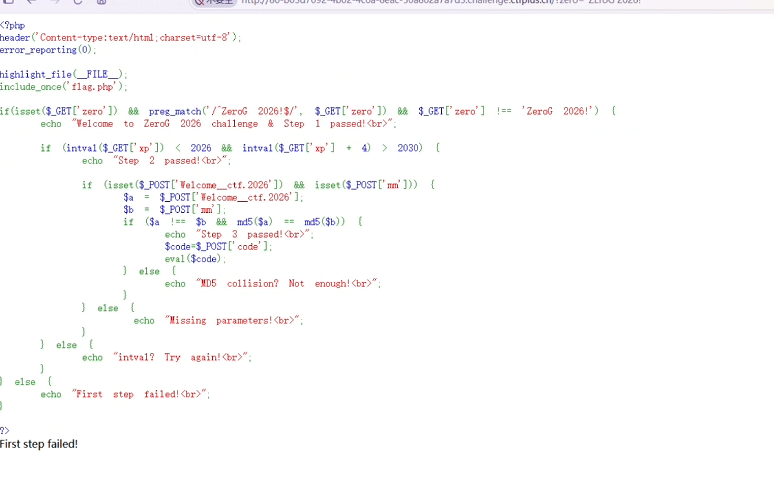
Task: Click the $a = $_POST['Welcome__ctf.2026'] assignment
Action: pyautogui.click(x=213, y=198)
